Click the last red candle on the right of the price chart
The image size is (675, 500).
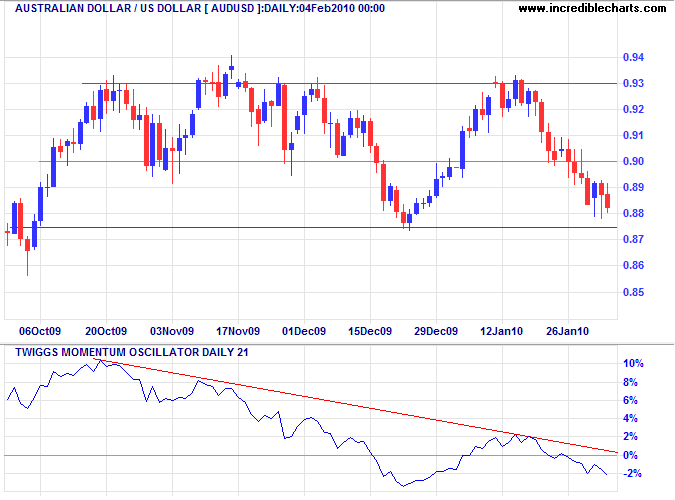[x=608, y=199]
